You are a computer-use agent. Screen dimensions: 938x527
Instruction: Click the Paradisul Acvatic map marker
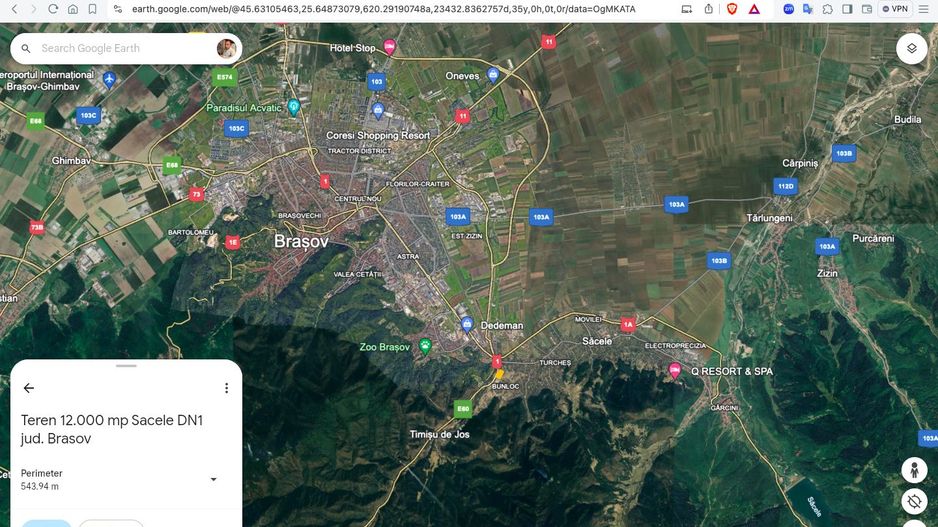point(293,106)
